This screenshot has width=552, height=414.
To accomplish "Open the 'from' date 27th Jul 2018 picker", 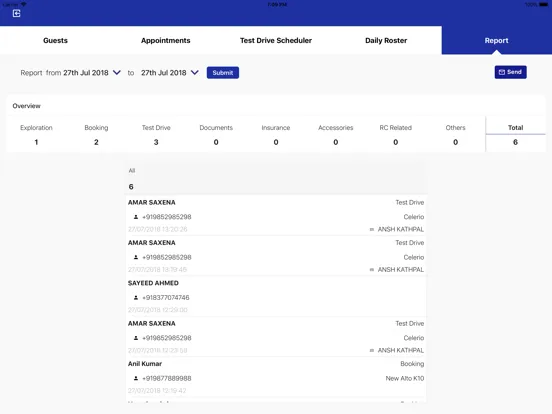I will pos(86,73).
